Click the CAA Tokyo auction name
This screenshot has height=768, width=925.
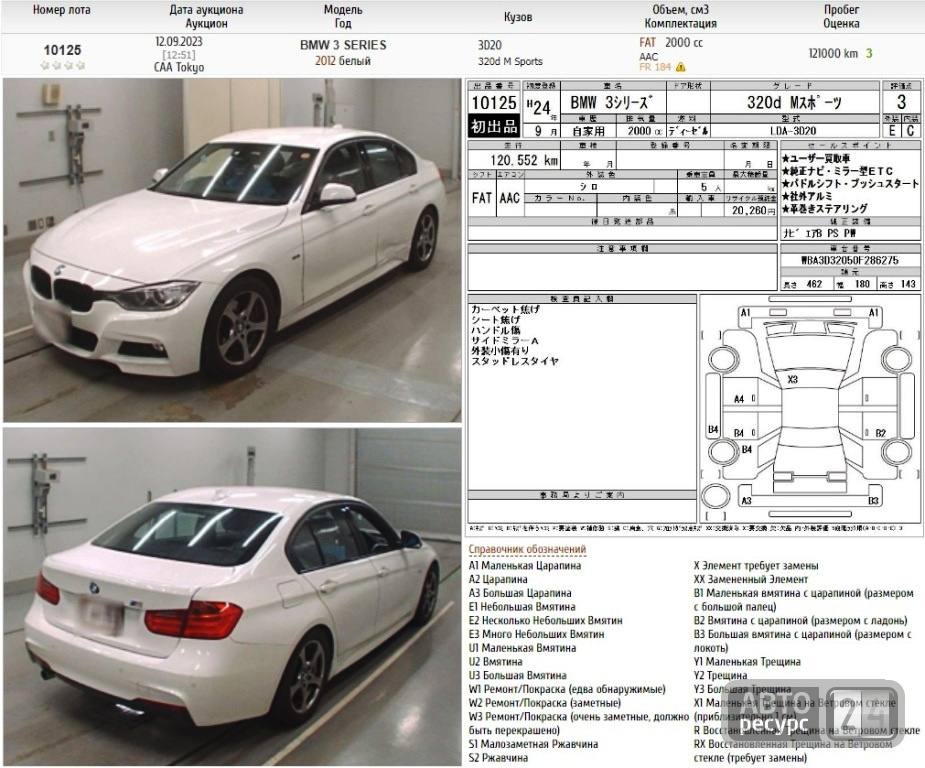point(179,67)
